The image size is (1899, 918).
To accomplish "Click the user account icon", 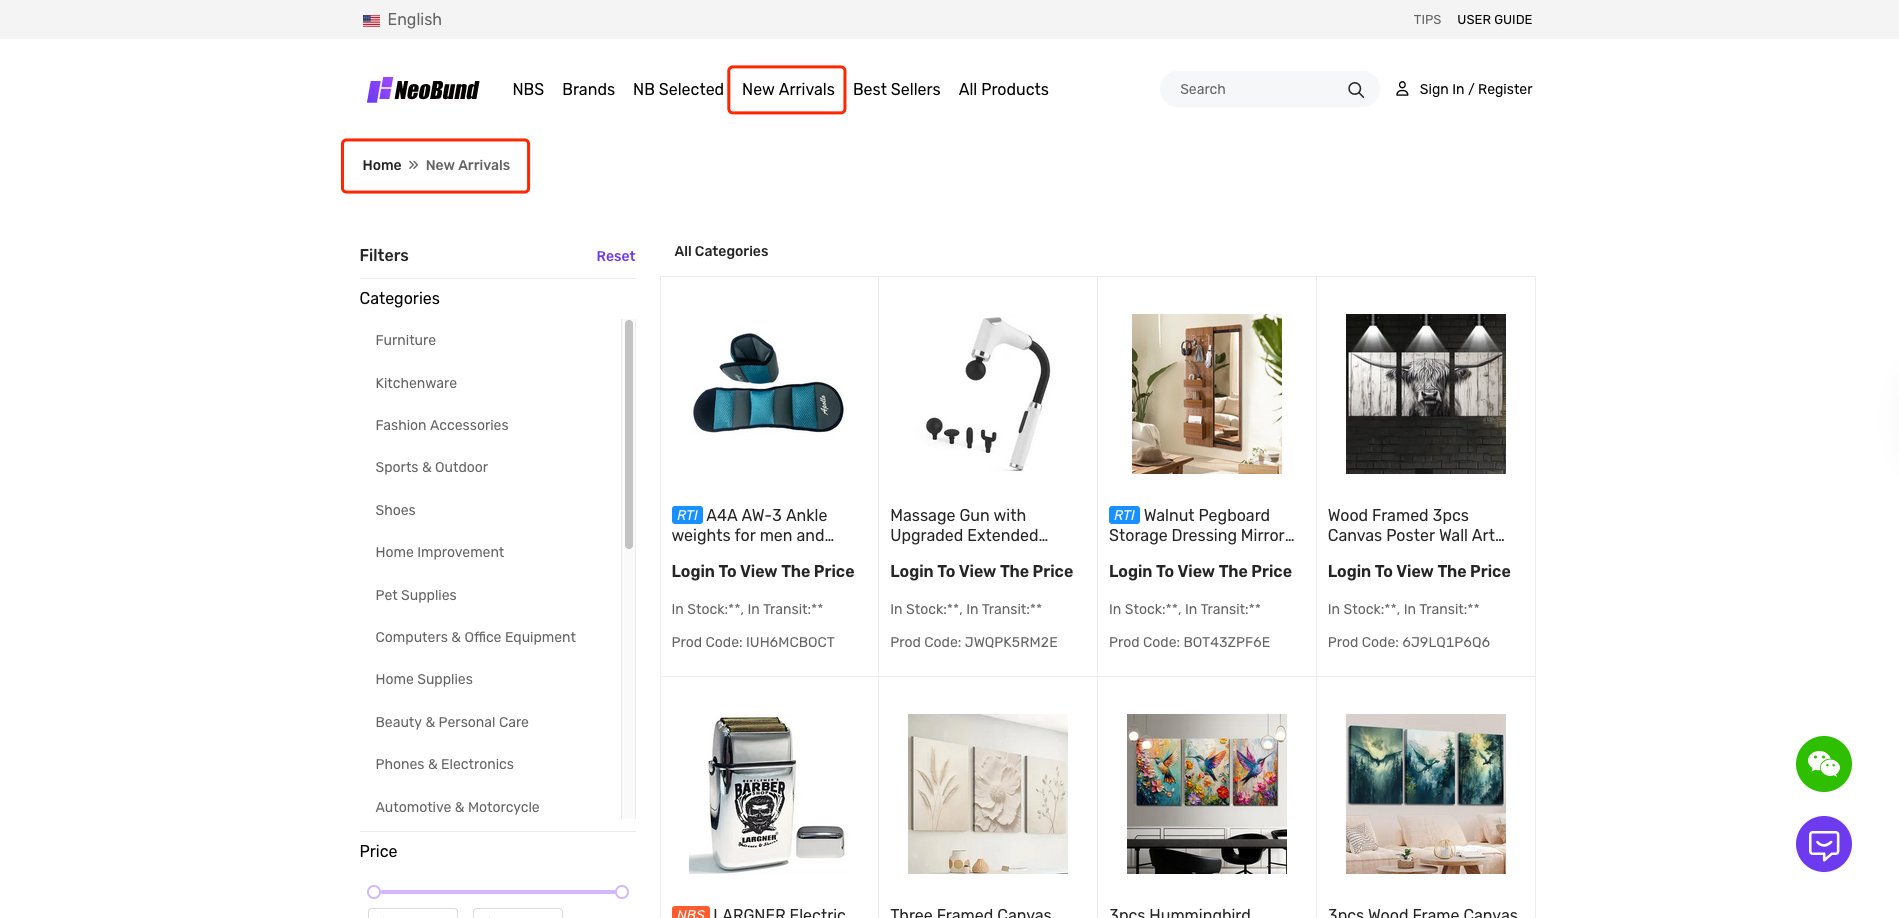I will click(x=1402, y=89).
